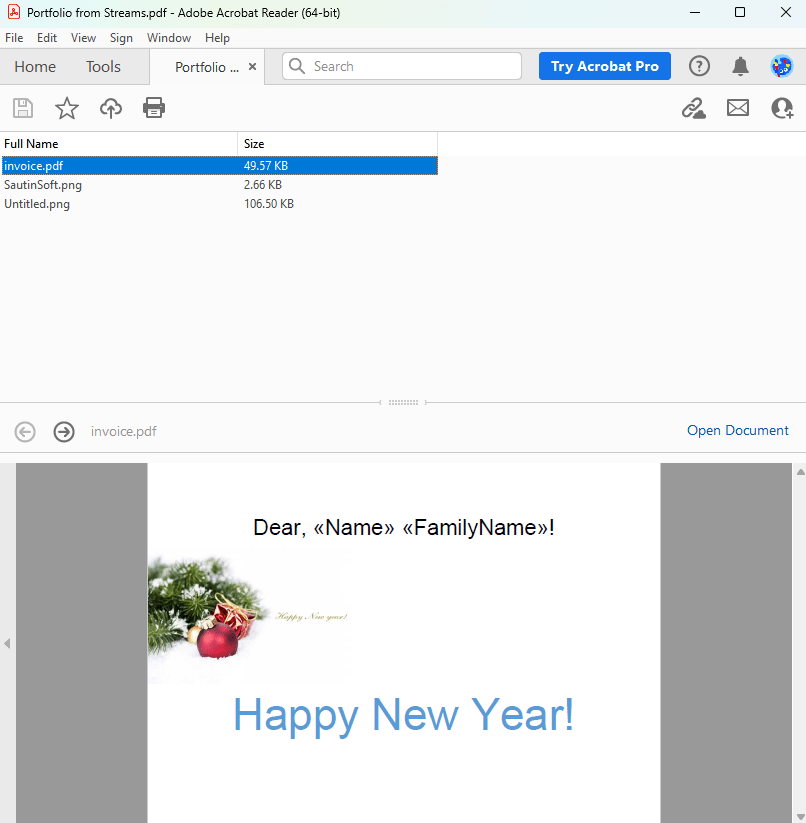Send file by email envelope icon

(x=738, y=108)
